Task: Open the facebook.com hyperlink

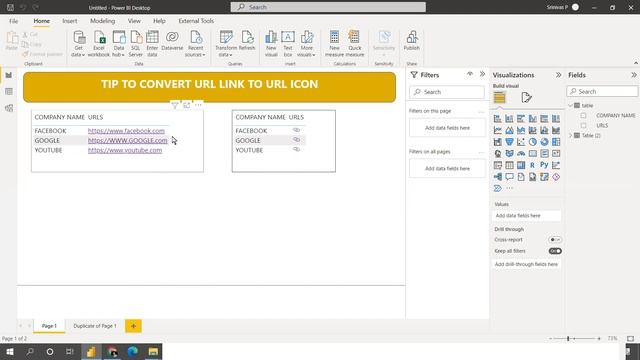Action: pyautogui.click(x=126, y=131)
